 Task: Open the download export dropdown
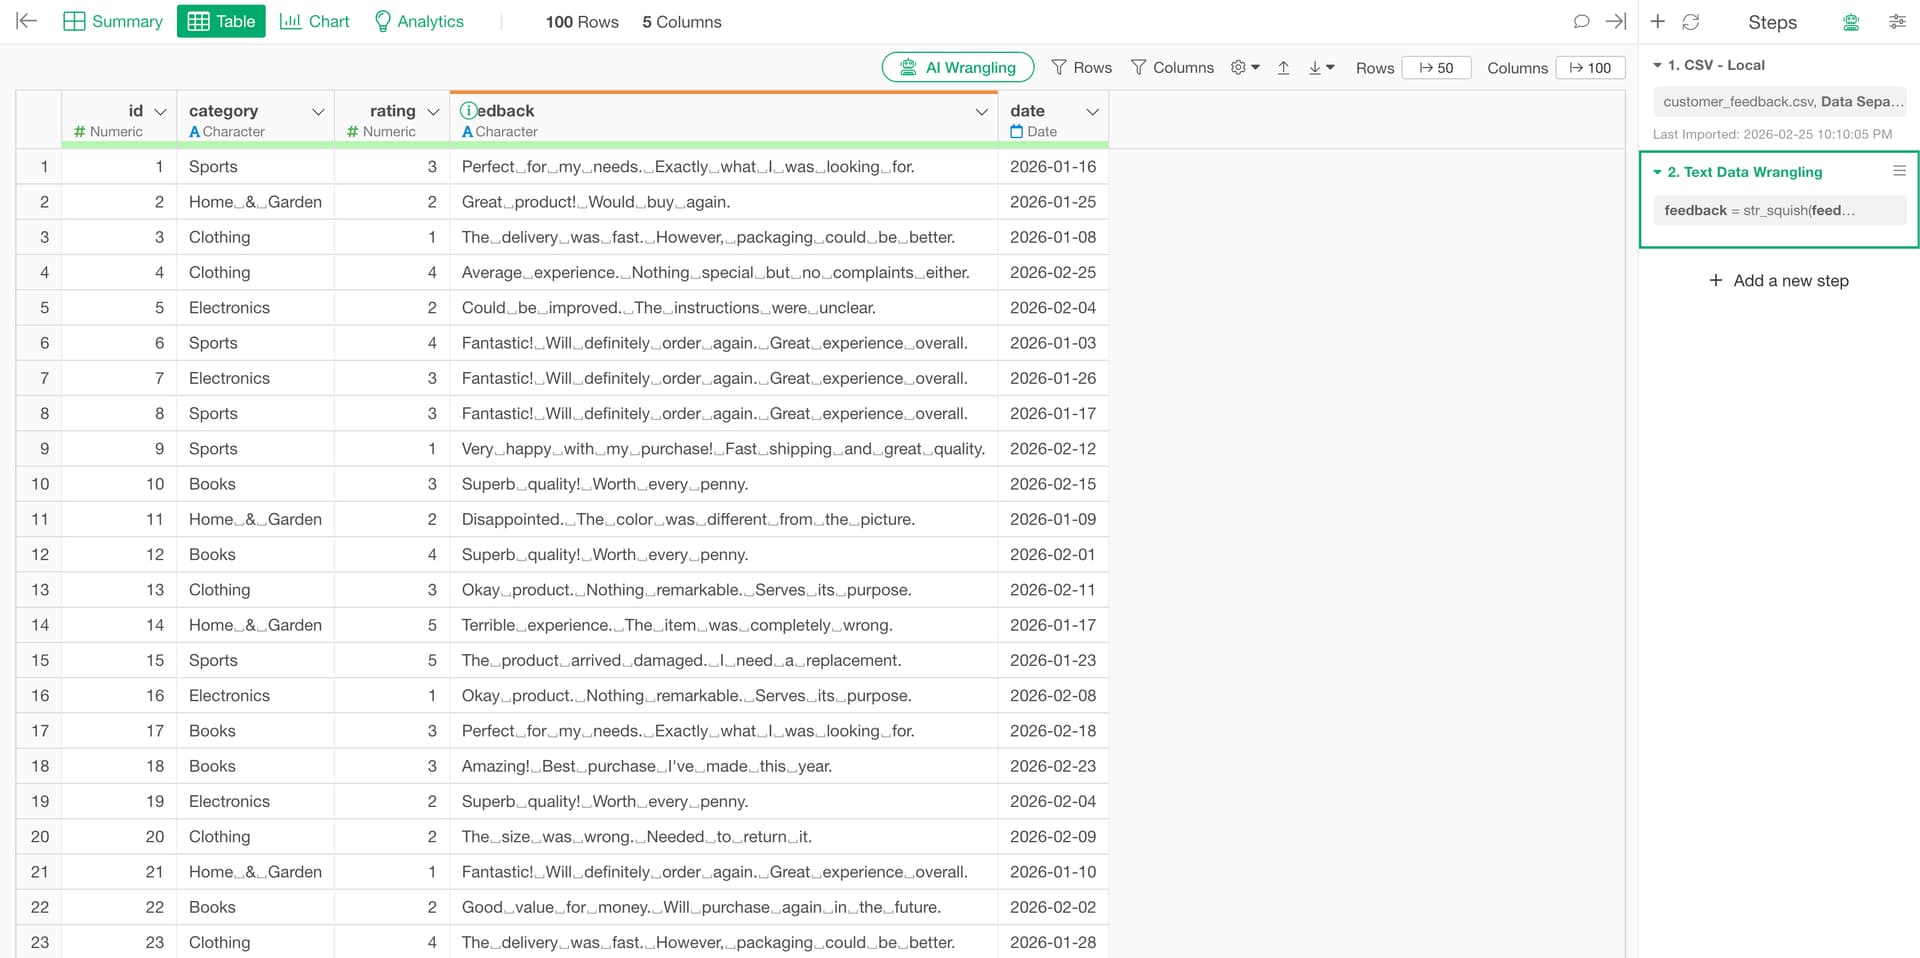coord(1321,67)
